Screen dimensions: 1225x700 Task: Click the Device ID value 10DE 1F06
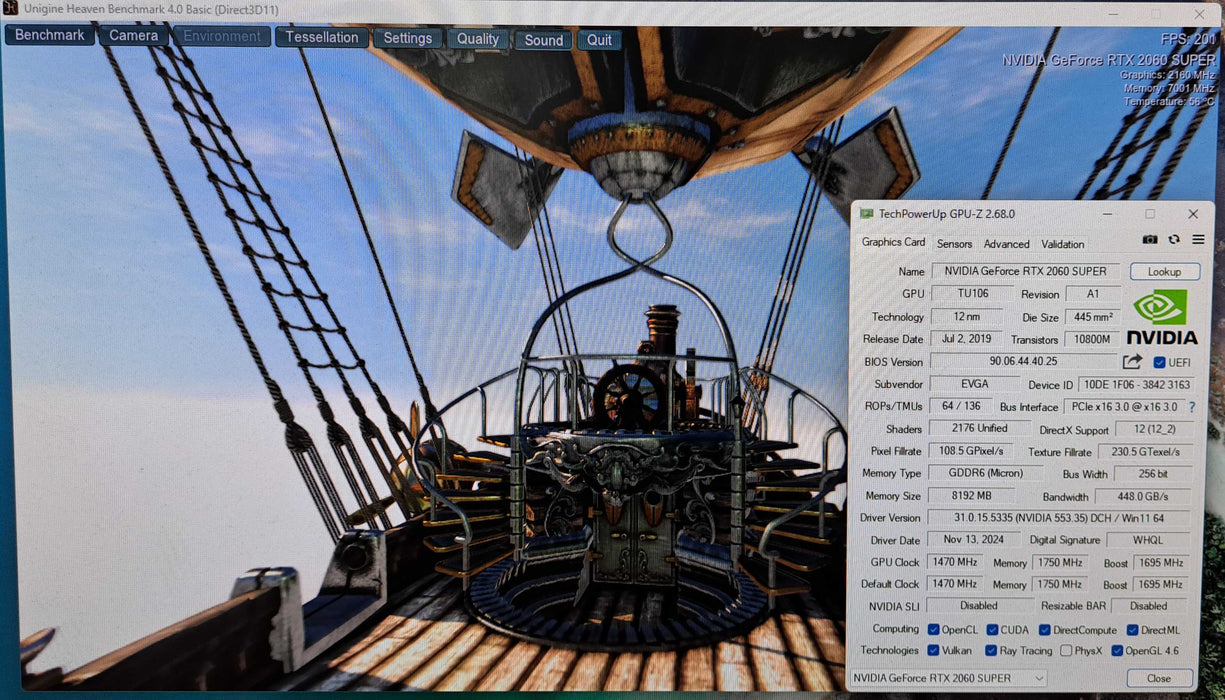click(1135, 385)
